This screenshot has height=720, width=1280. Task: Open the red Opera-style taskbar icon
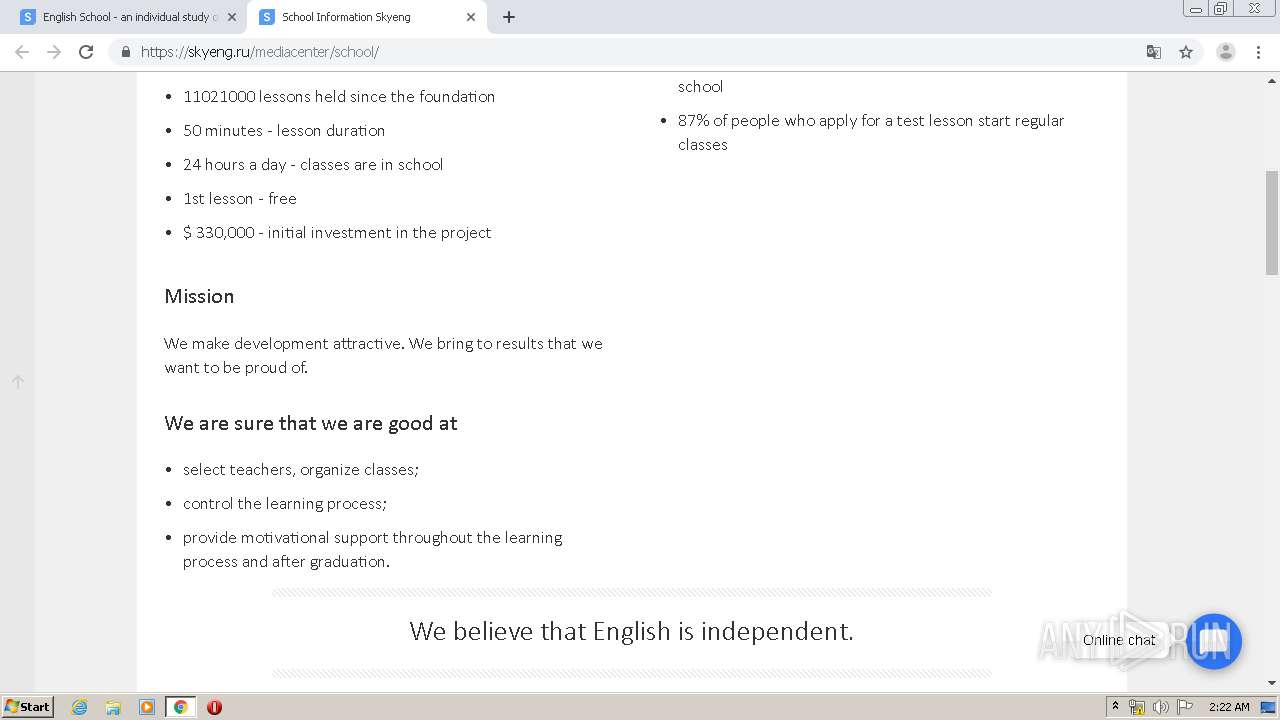point(214,707)
